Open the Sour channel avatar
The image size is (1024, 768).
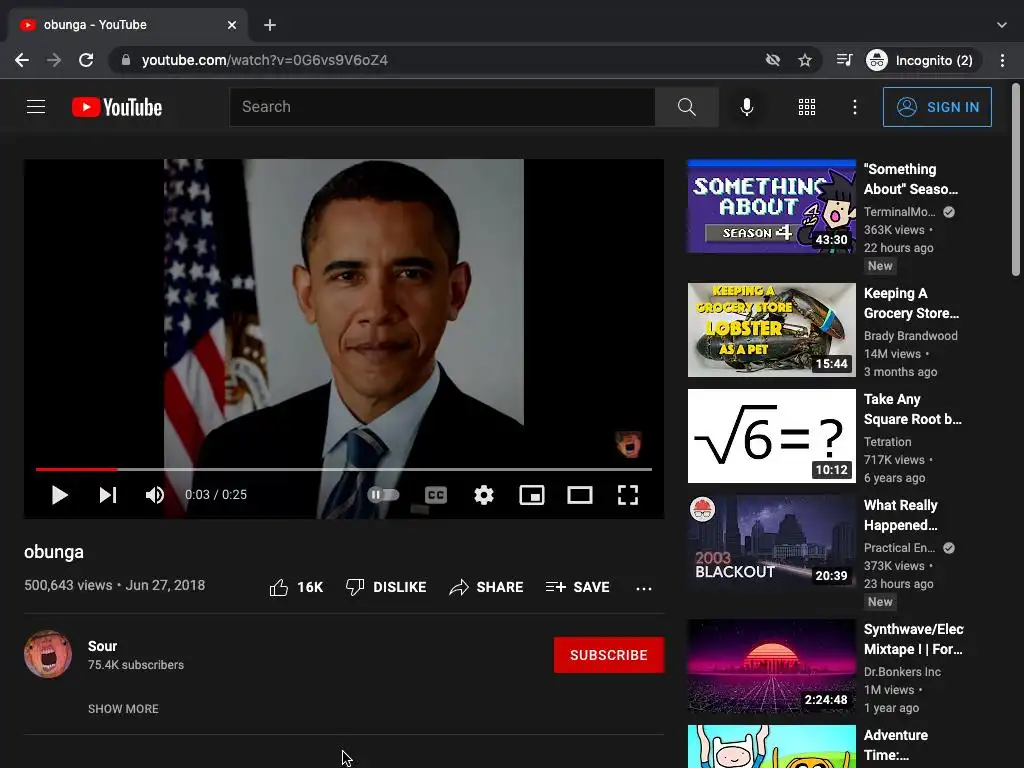coord(48,654)
